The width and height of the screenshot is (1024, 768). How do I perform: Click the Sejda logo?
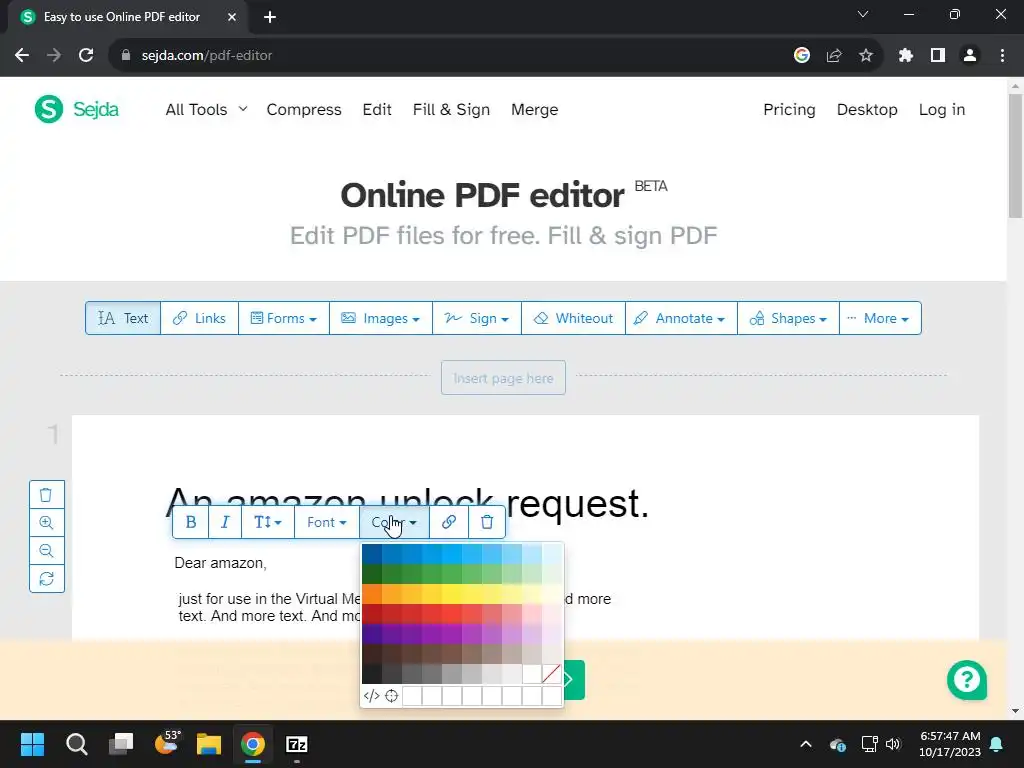(x=76, y=108)
